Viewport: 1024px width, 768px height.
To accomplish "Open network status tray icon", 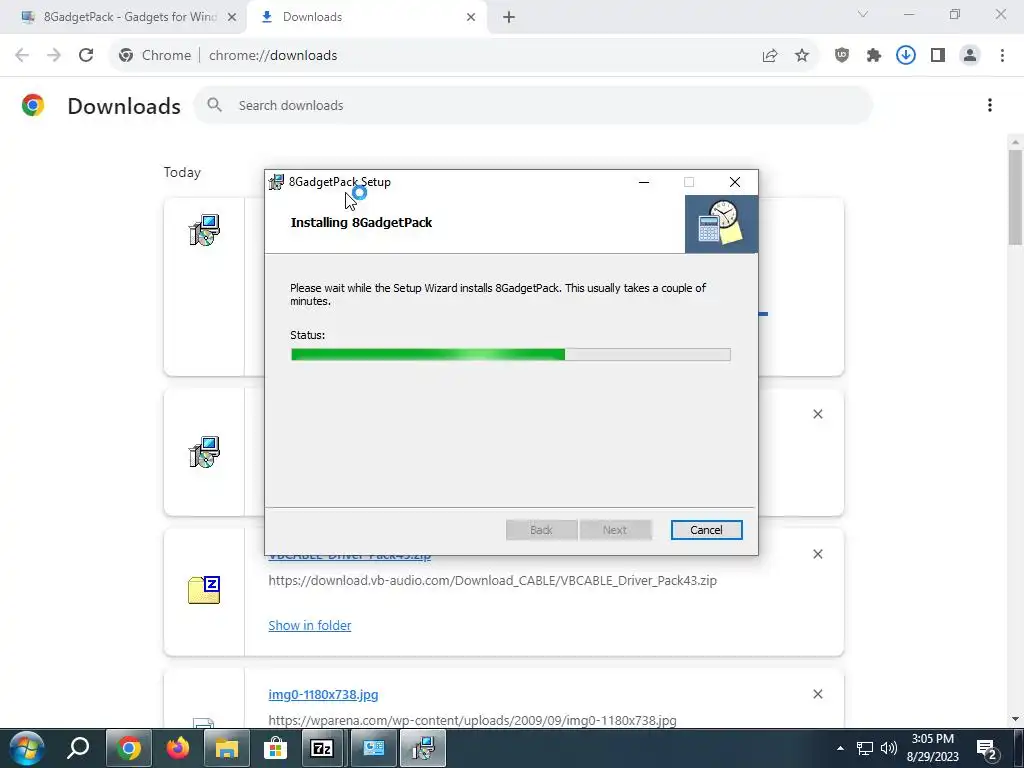I will [865, 748].
